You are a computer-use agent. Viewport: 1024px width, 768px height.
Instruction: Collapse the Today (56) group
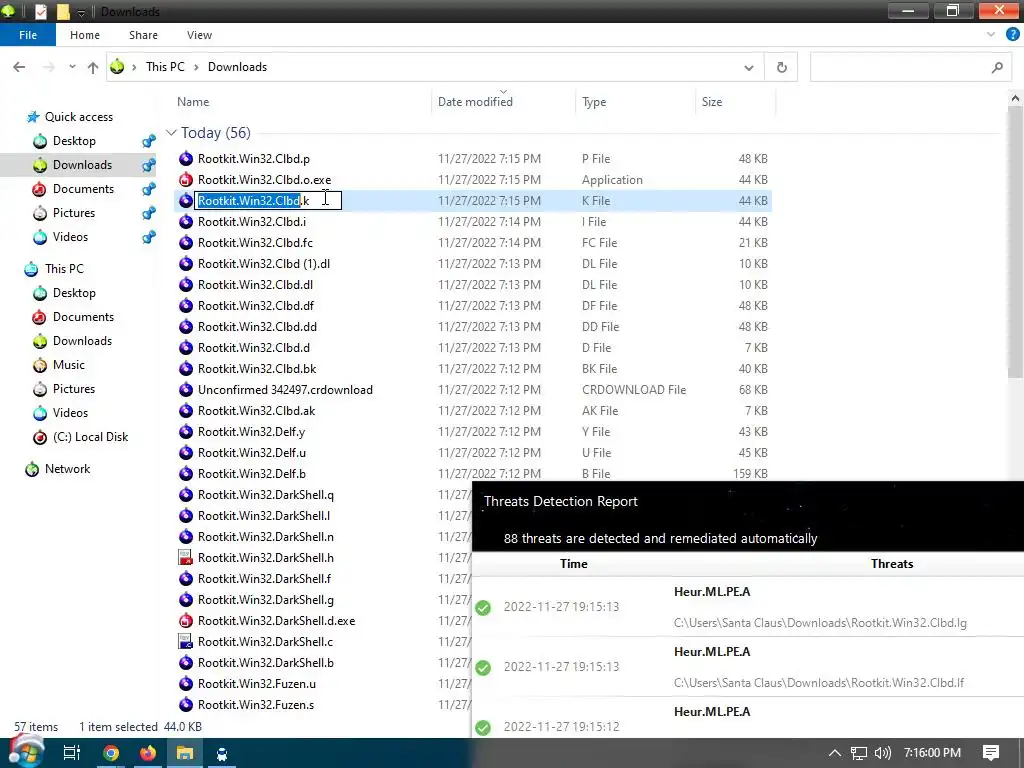[x=171, y=133]
